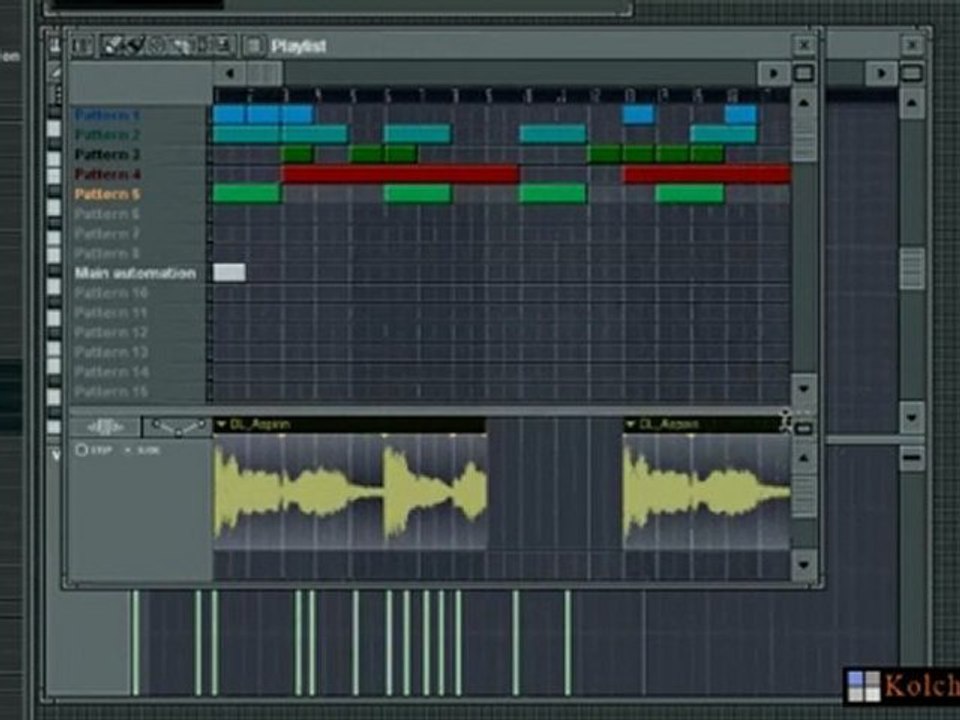
Task: Open the right DL_Aspirin clip dropdown arrow
Action: pos(630,424)
